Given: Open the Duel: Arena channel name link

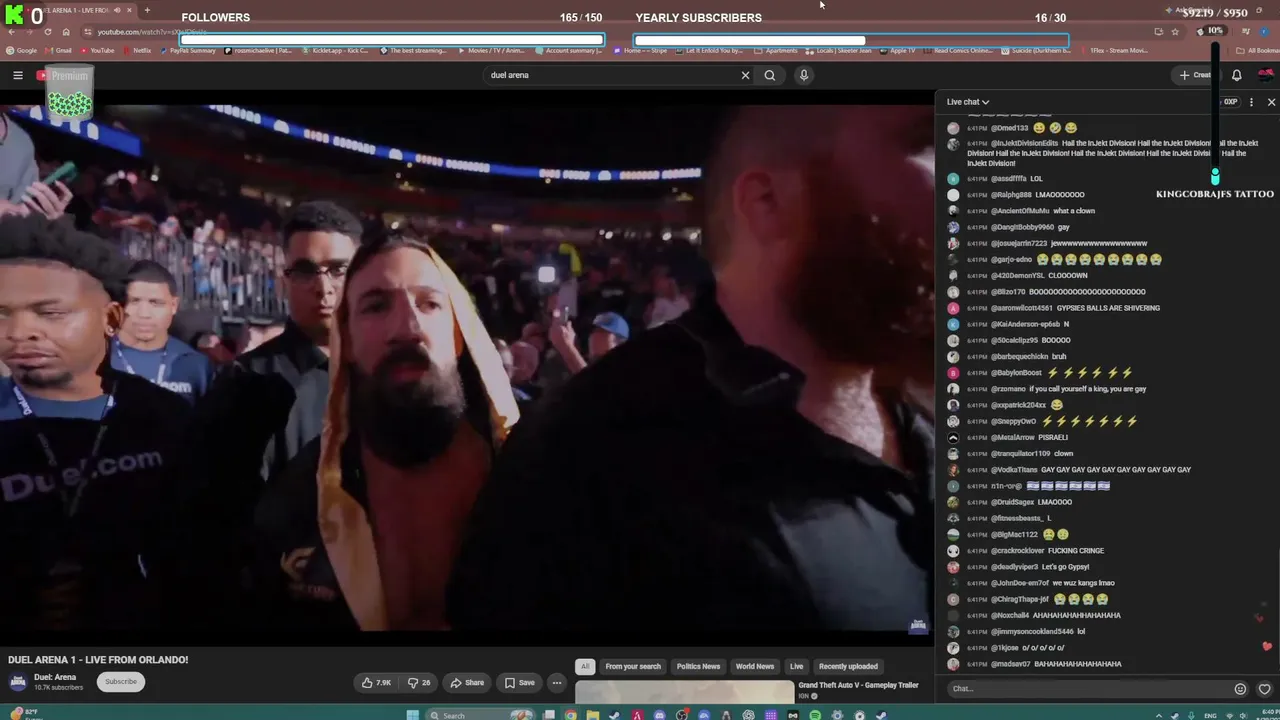Looking at the screenshot, I should (x=55, y=677).
